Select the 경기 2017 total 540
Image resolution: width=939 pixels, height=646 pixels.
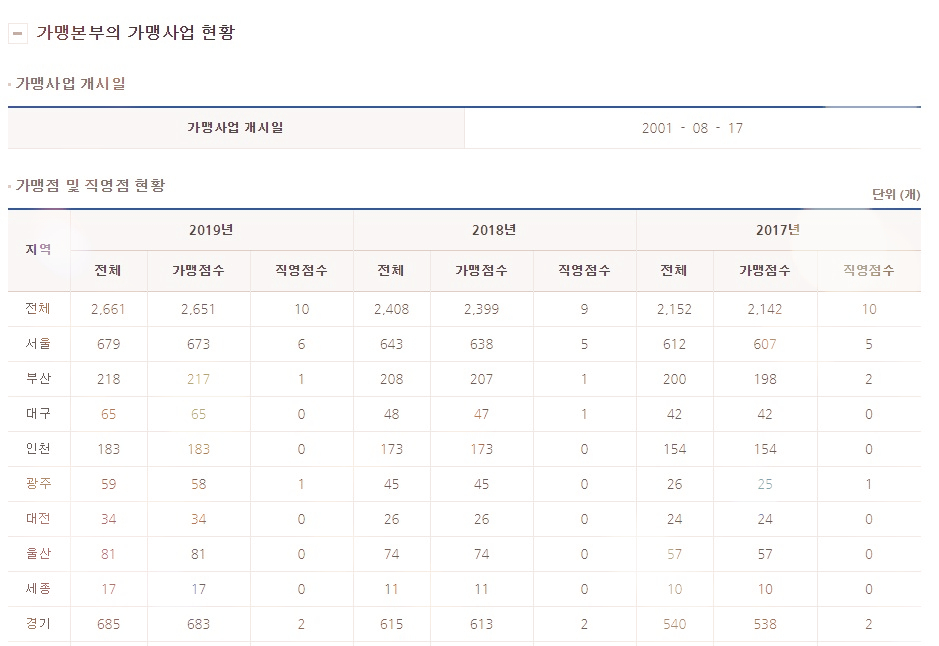[674, 624]
